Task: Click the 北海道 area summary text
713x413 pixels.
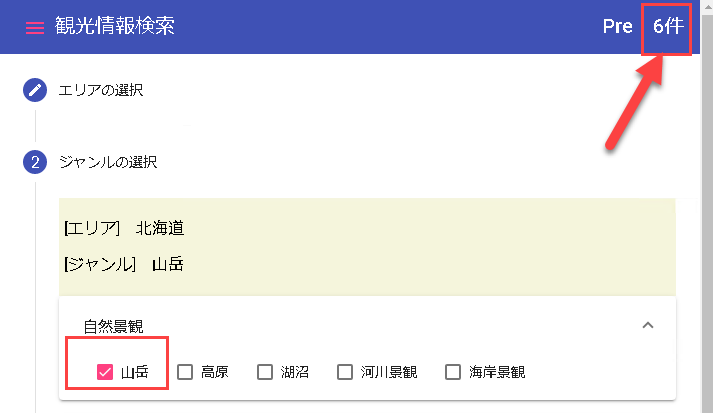Action: [160, 228]
